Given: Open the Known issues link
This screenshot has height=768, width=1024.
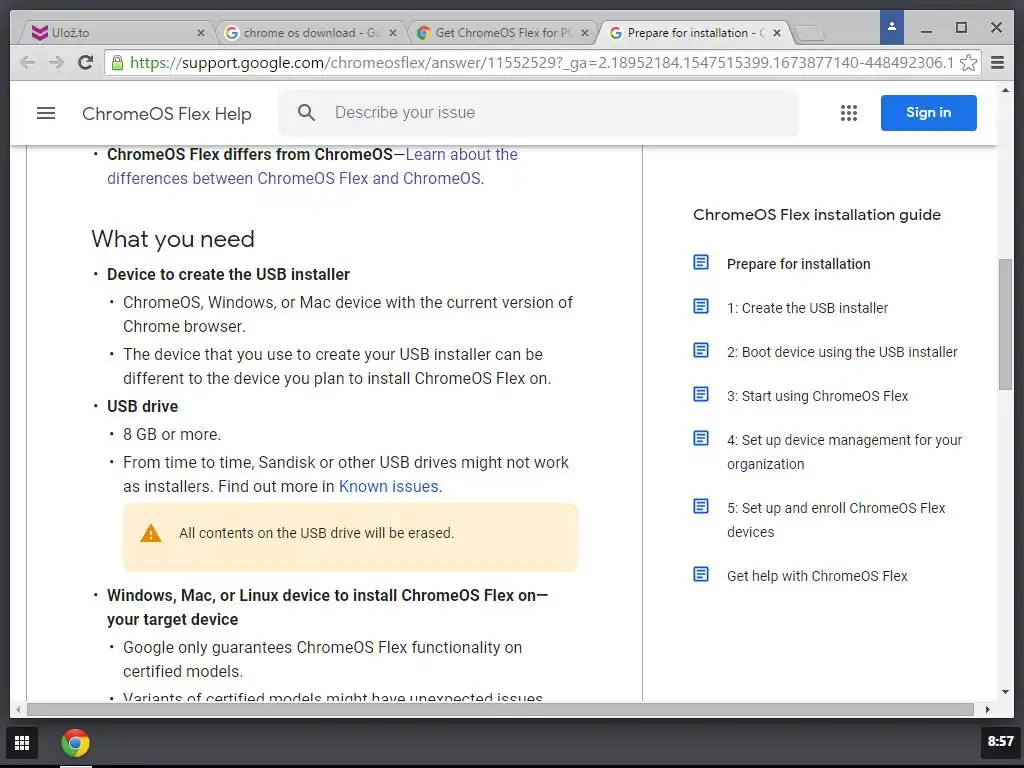Looking at the screenshot, I should (x=389, y=487).
